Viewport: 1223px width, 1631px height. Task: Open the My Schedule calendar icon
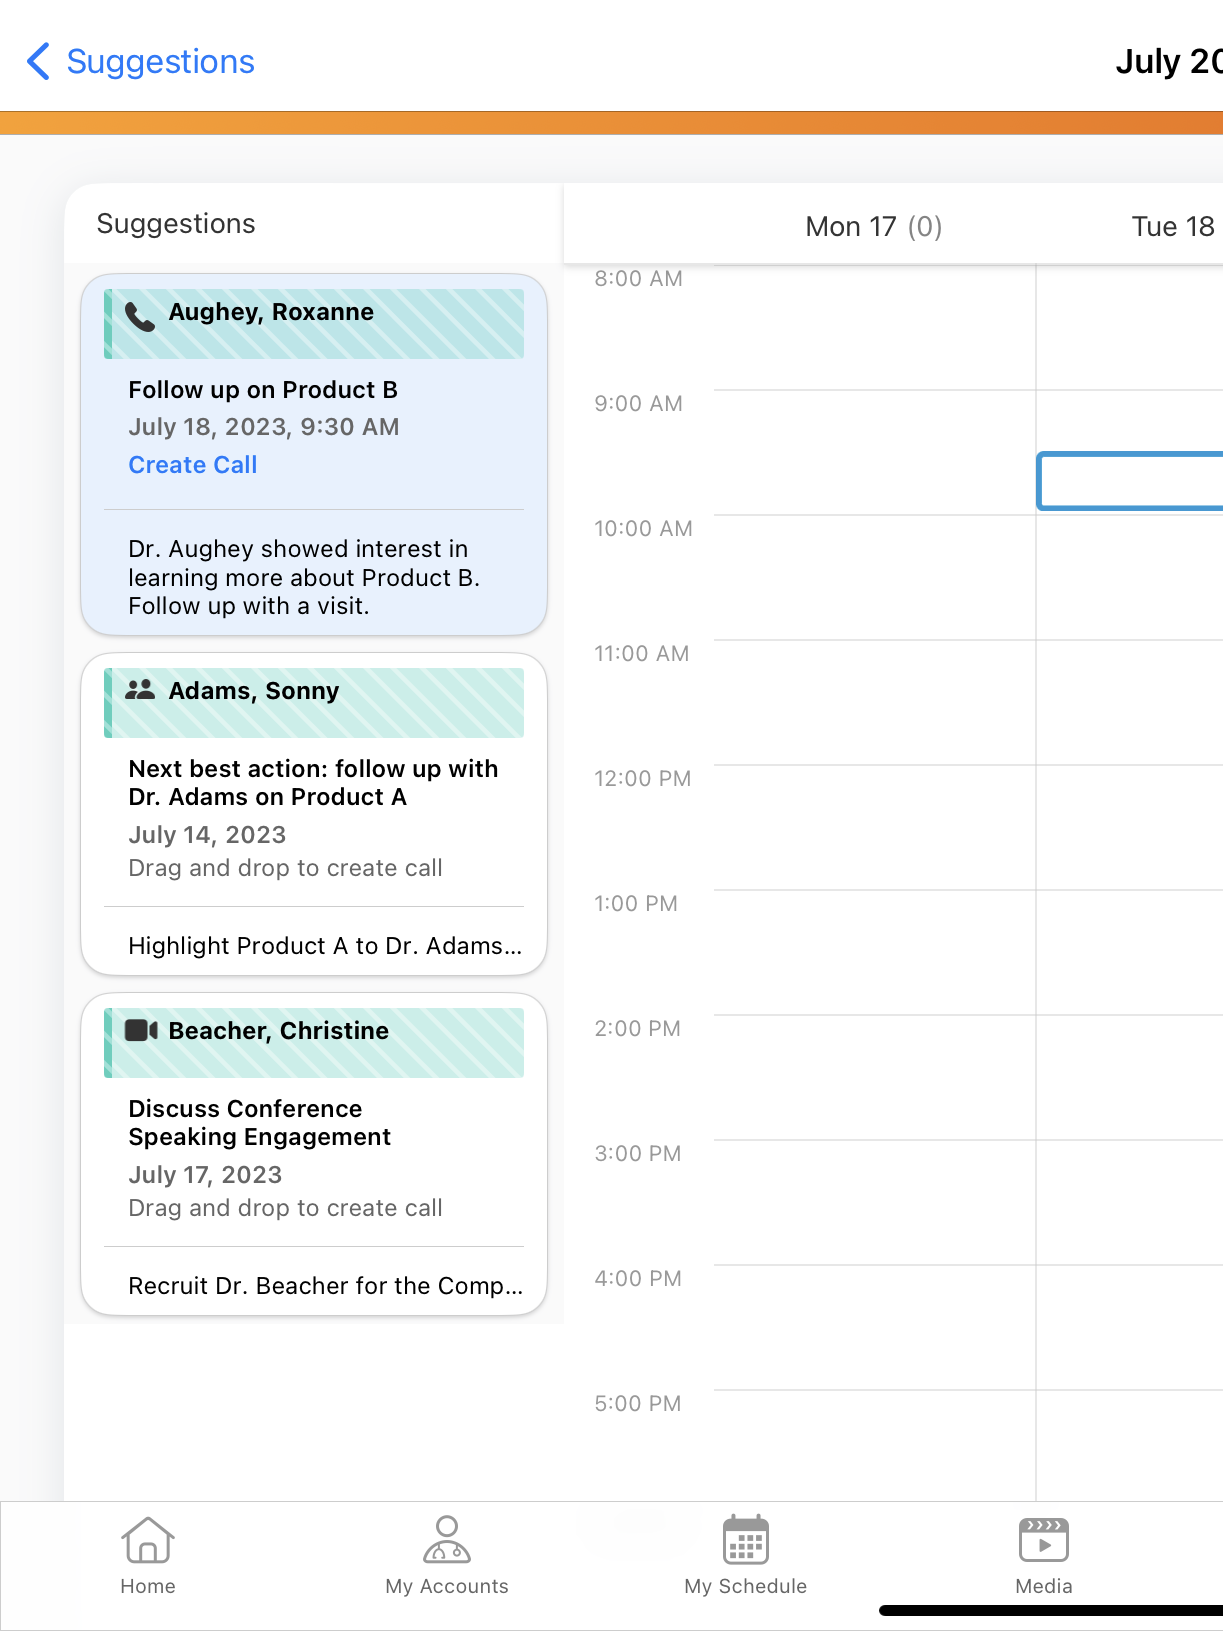click(746, 1540)
